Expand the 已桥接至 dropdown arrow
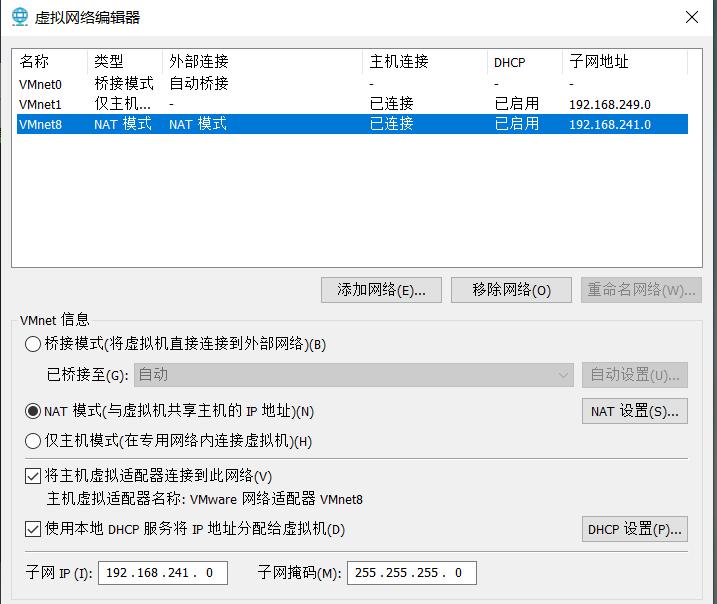Screen dimensions: 717x604 (x=563, y=375)
